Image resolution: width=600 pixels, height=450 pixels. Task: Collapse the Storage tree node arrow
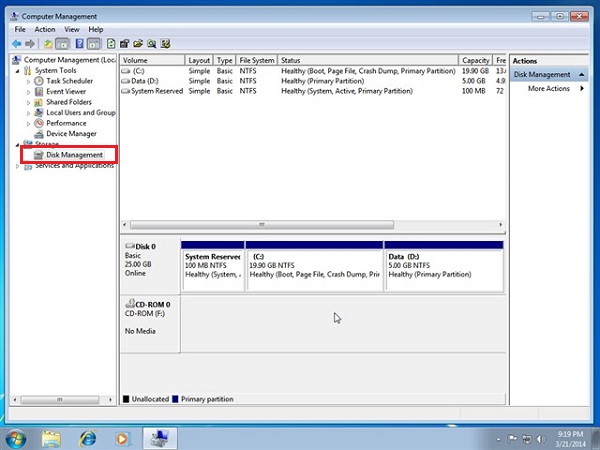coord(17,145)
